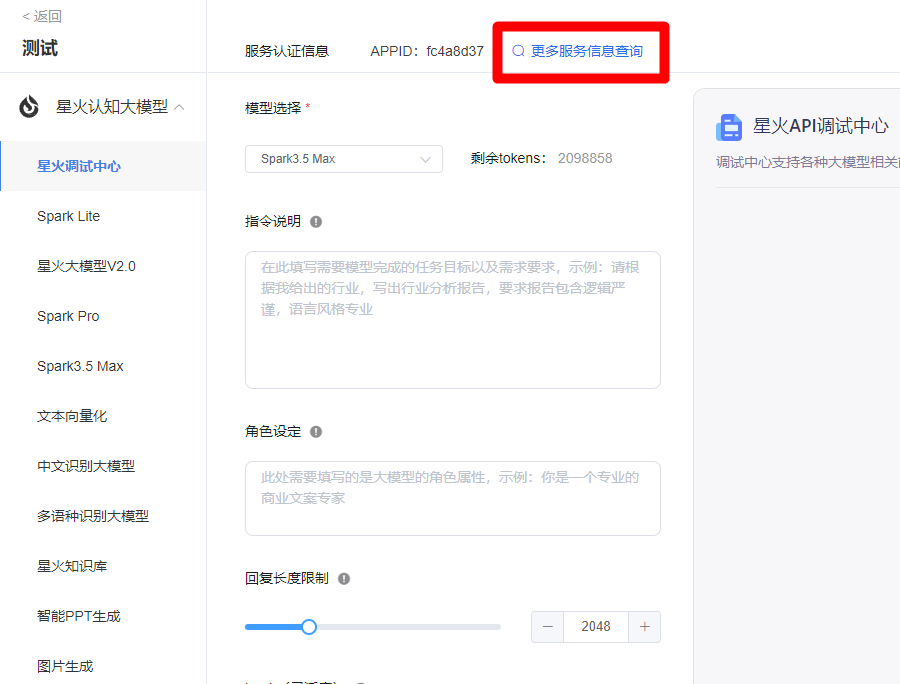Viewport: 900px width, 684px height.
Task: Focus the 指令说明 instruction text area
Action: click(x=453, y=320)
